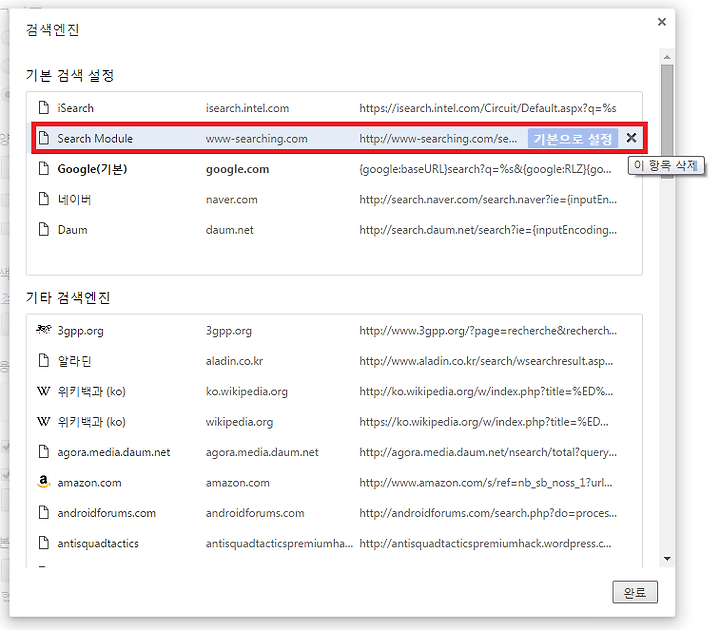Click the daum.net keyword

tap(230, 230)
